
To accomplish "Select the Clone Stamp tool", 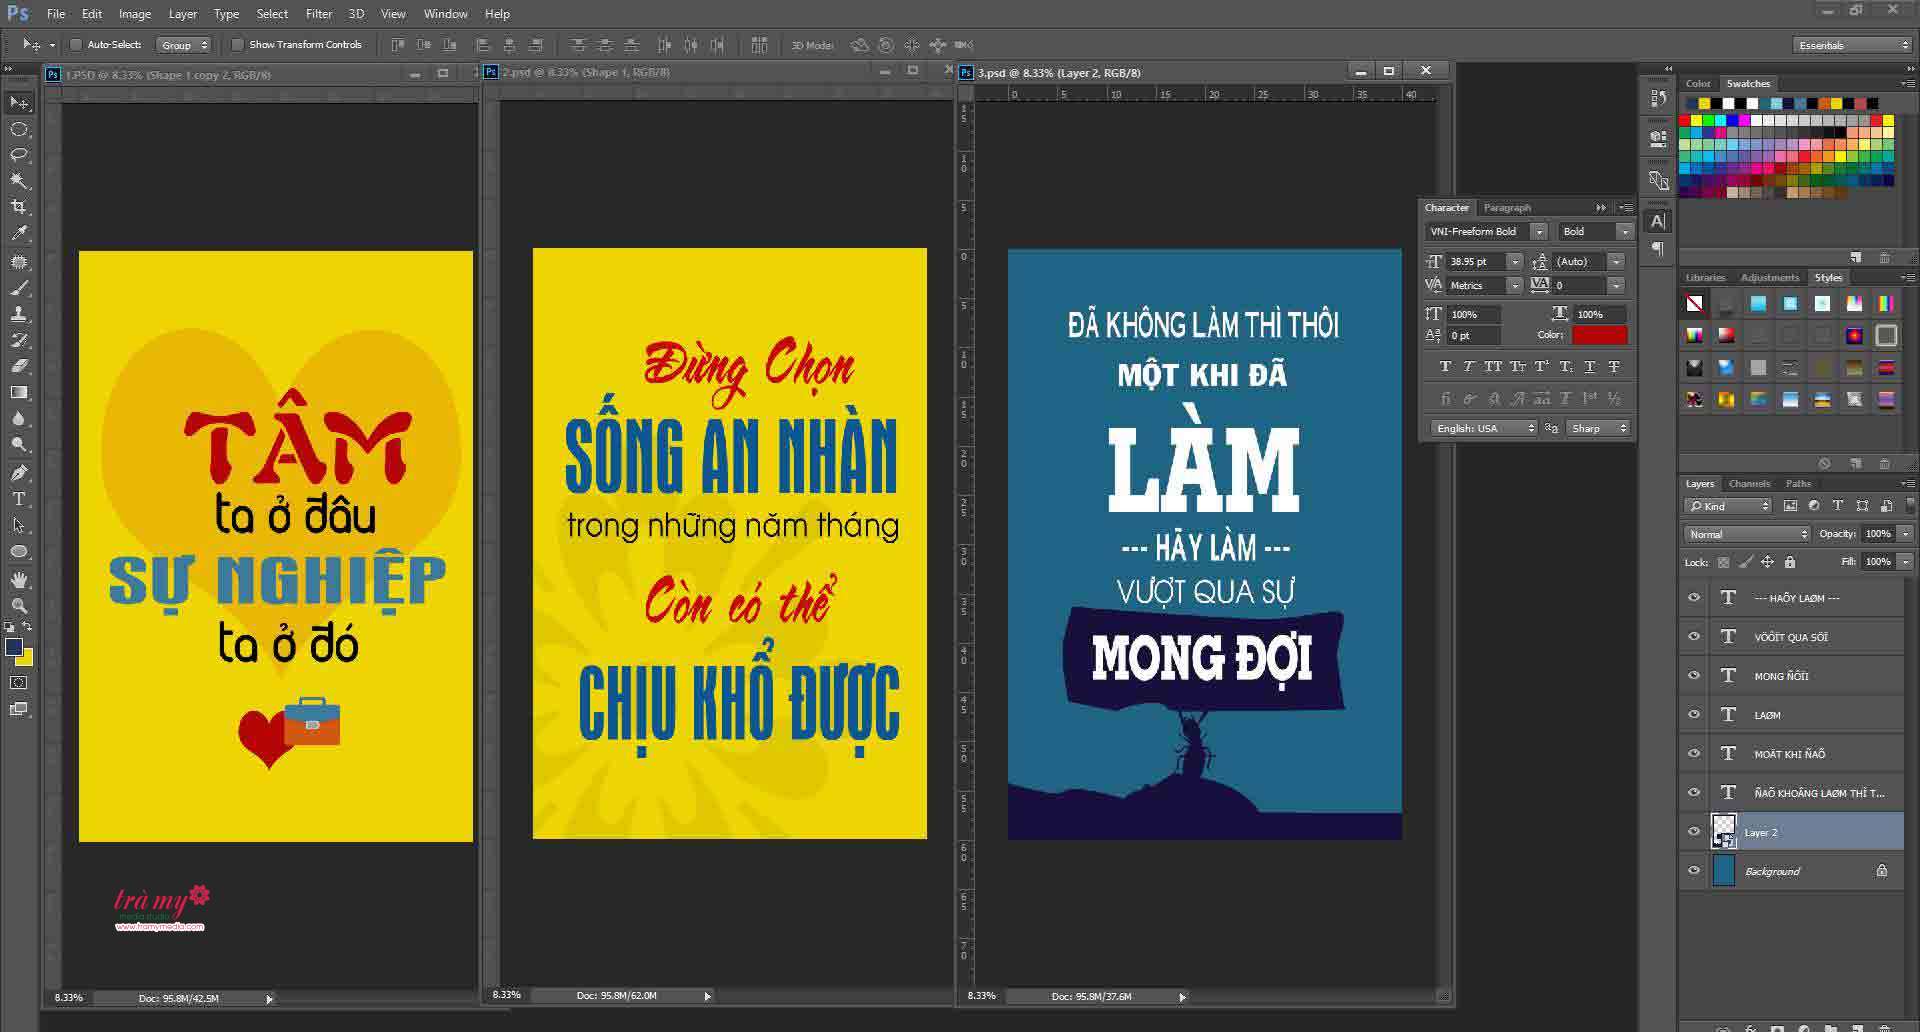I will (x=19, y=314).
